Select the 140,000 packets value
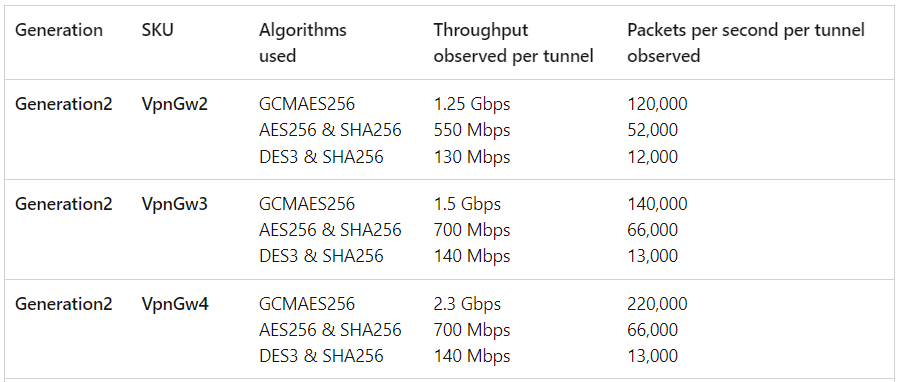Image resolution: width=899 pixels, height=382 pixels. tap(657, 204)
